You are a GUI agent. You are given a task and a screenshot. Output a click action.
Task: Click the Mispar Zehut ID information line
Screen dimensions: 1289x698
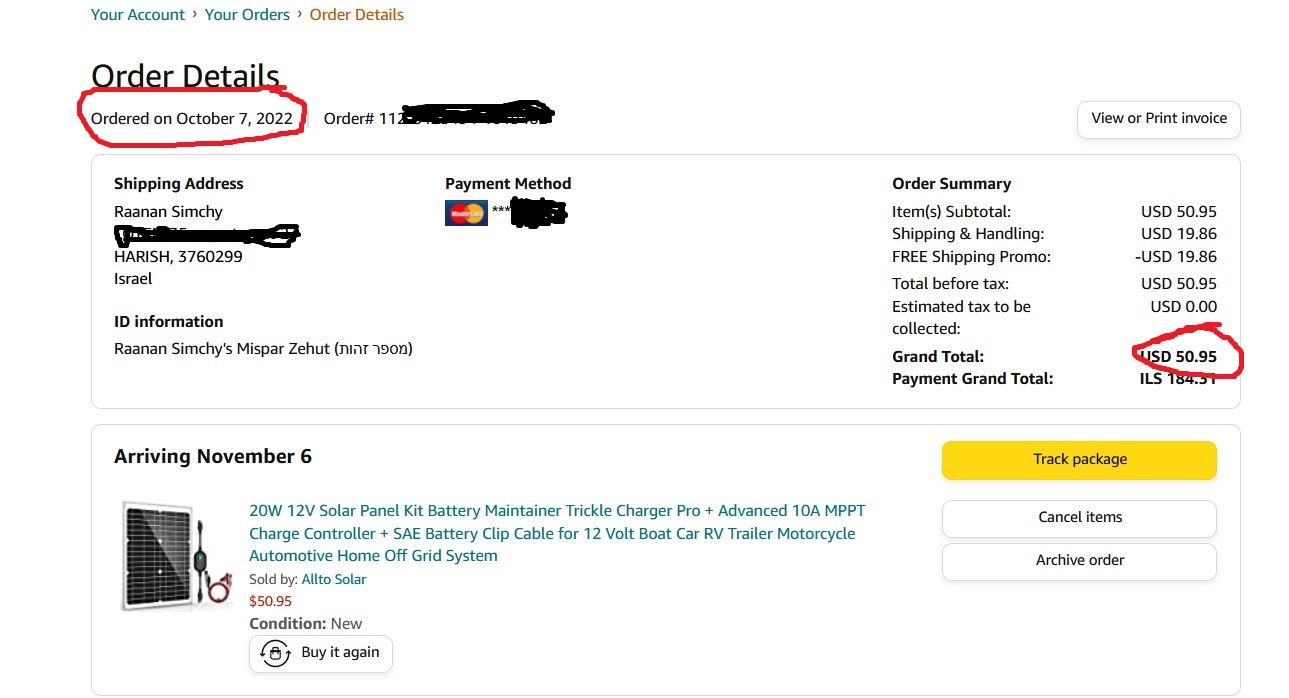point(263,350)
